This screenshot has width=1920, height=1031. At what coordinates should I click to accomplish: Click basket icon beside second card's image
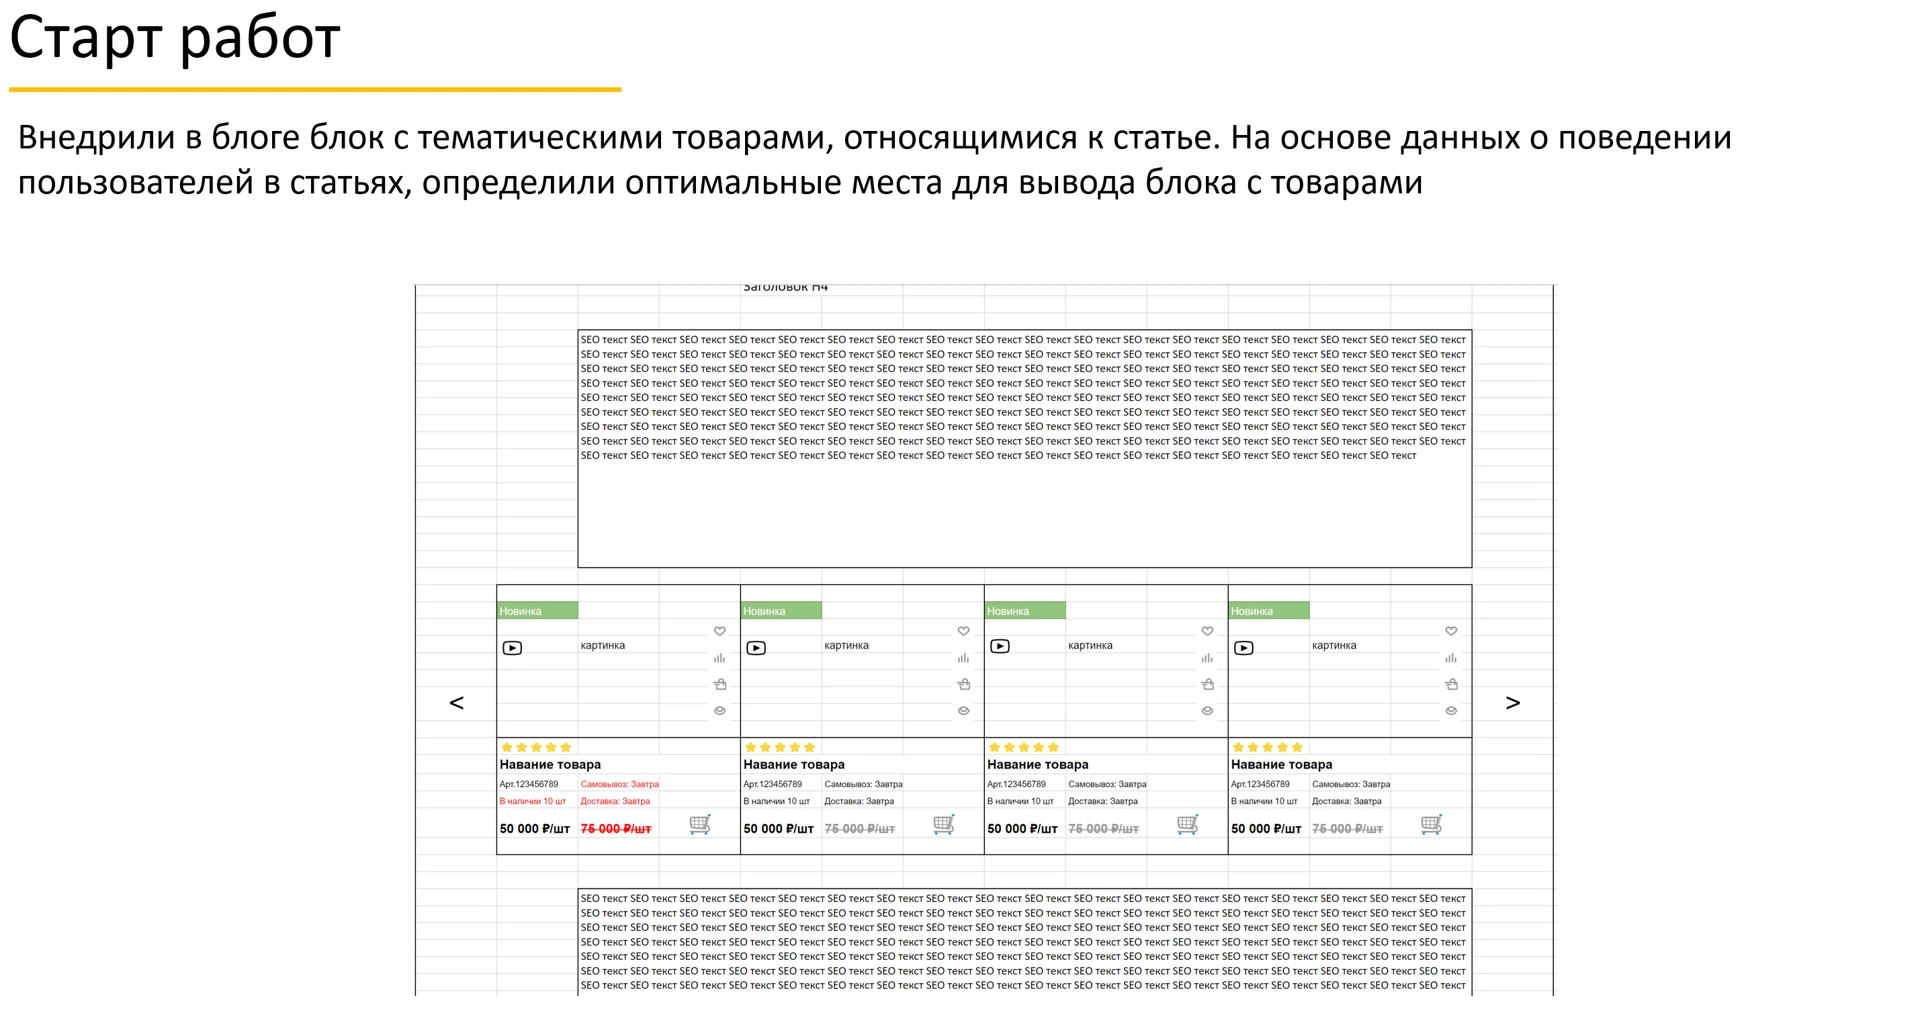click(964, 684)
